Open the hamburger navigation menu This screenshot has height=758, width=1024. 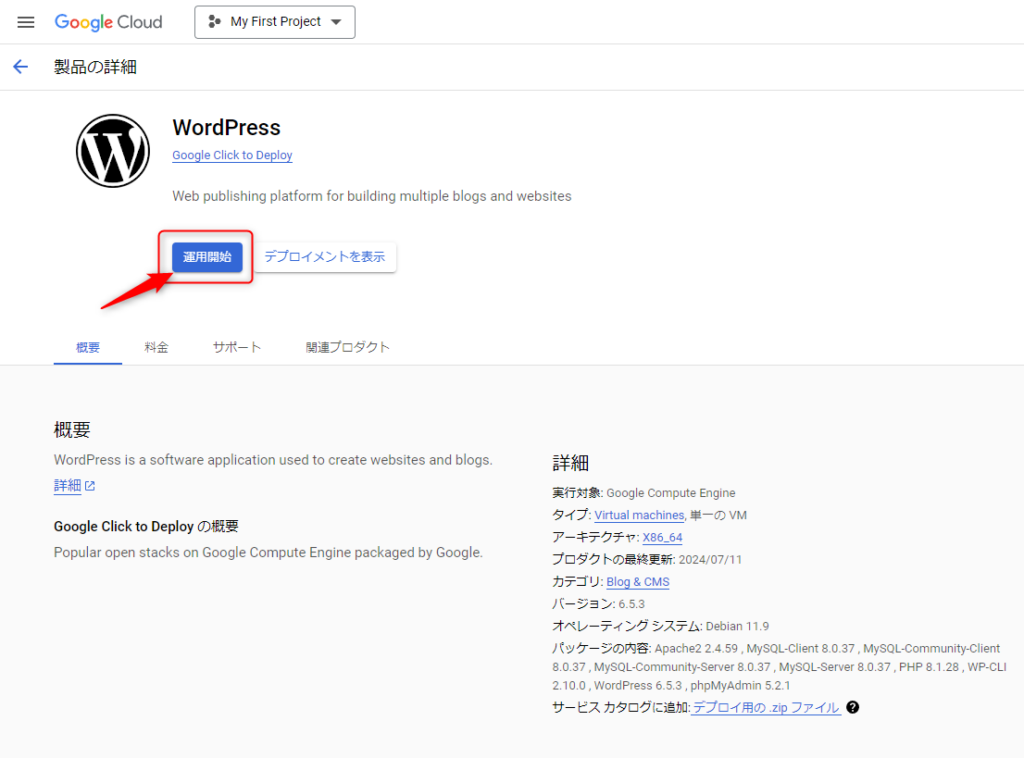click(26, 22)
